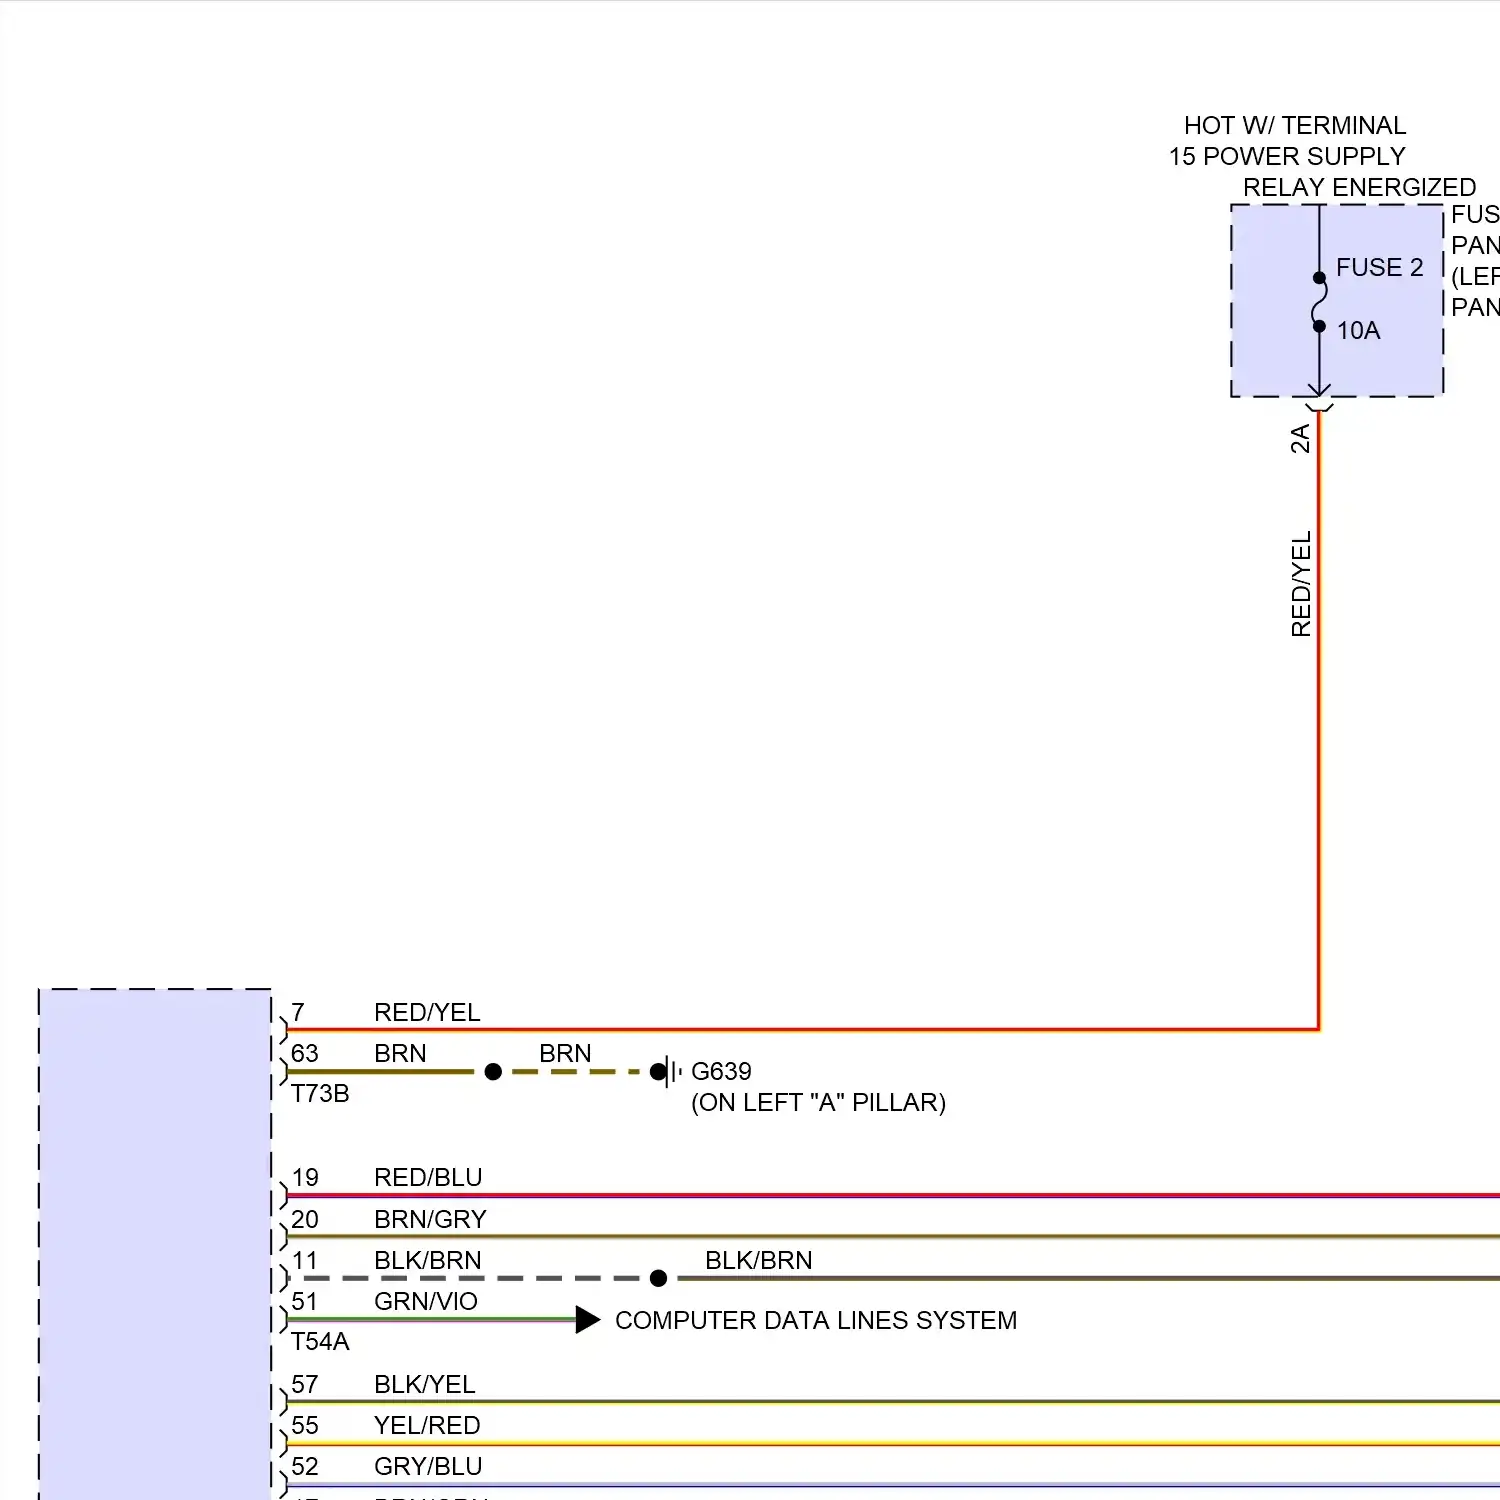Screen dimensions: 1500x1500
Task: Click the 15 POWER SUPPLY text
Action: 1287,157
